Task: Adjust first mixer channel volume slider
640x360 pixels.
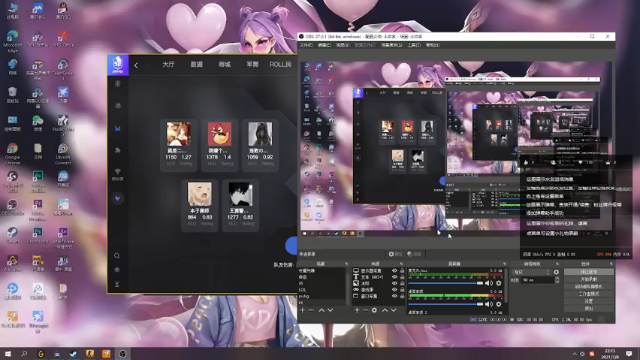Action: [x=445, y=283]
